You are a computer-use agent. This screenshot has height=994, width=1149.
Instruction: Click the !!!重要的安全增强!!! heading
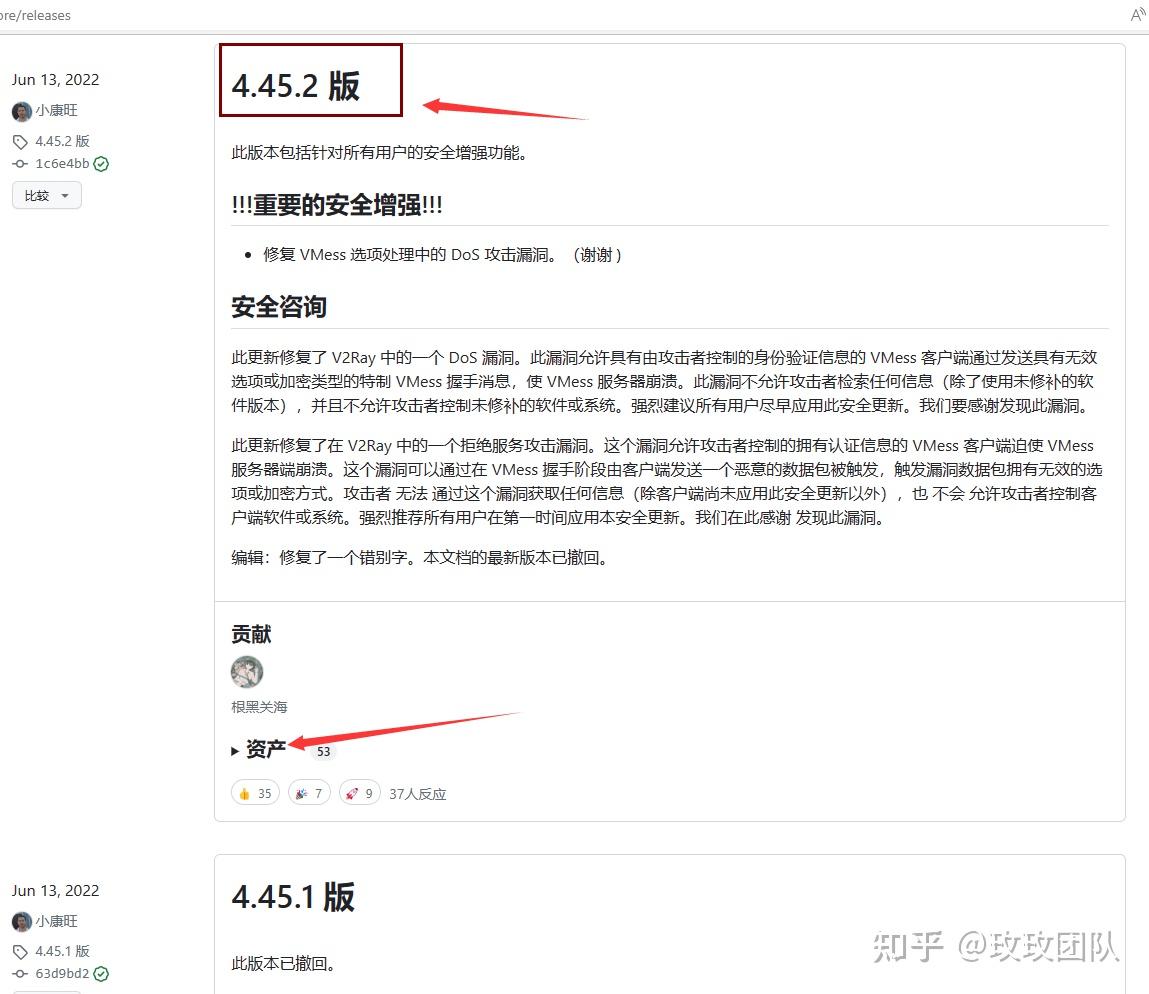pos(337,205)
